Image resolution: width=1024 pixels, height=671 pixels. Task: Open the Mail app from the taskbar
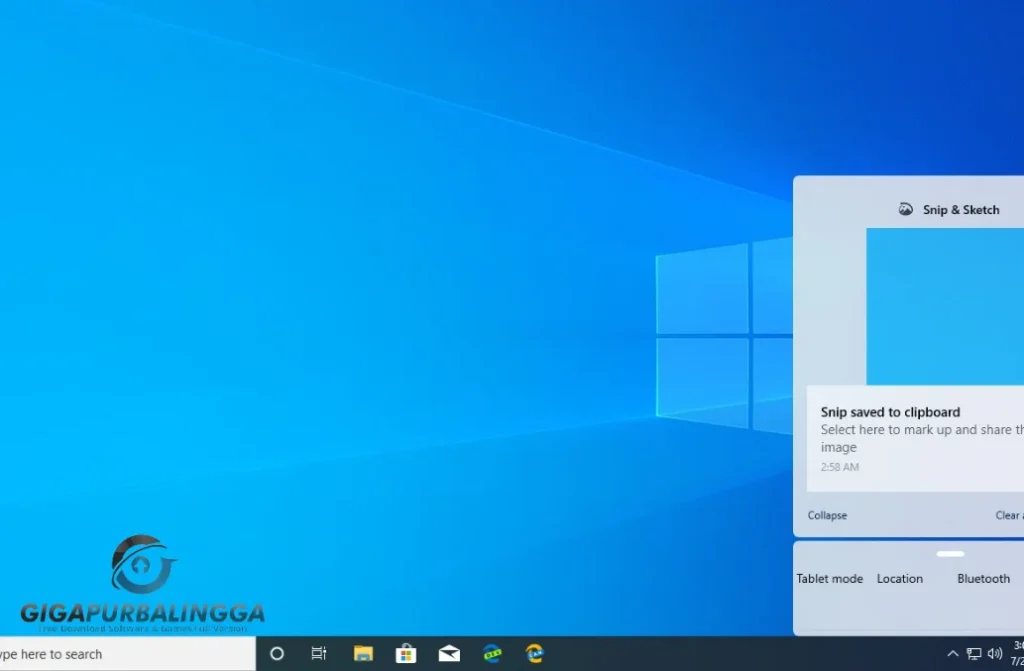pos(449,654)
